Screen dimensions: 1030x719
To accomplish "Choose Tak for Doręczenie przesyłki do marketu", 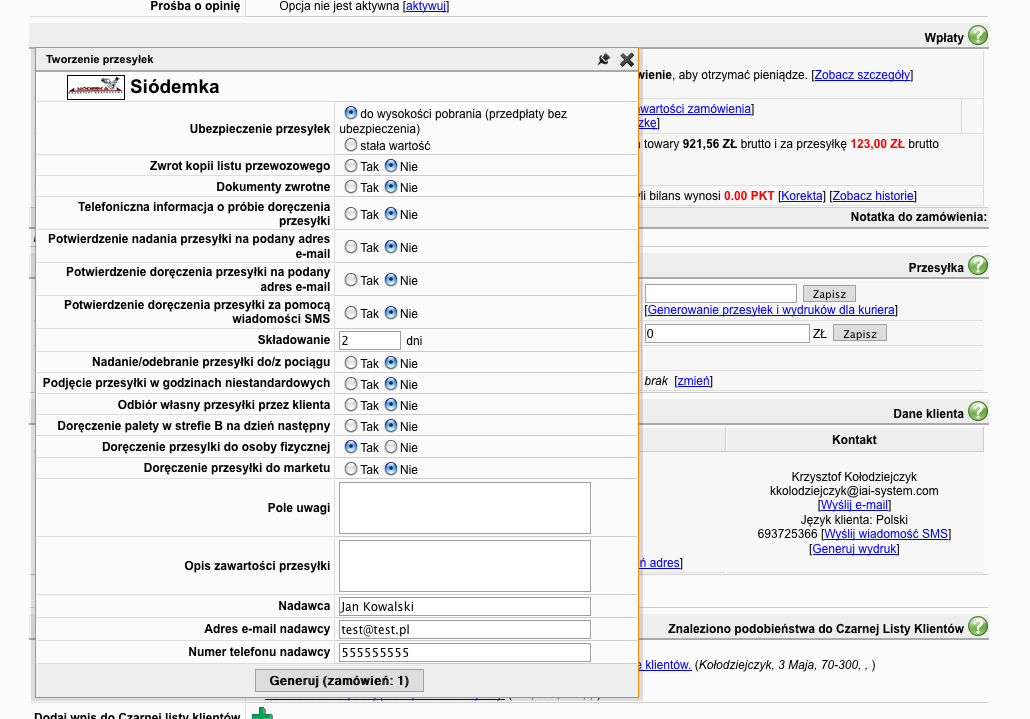I will [x=351, y=469].
